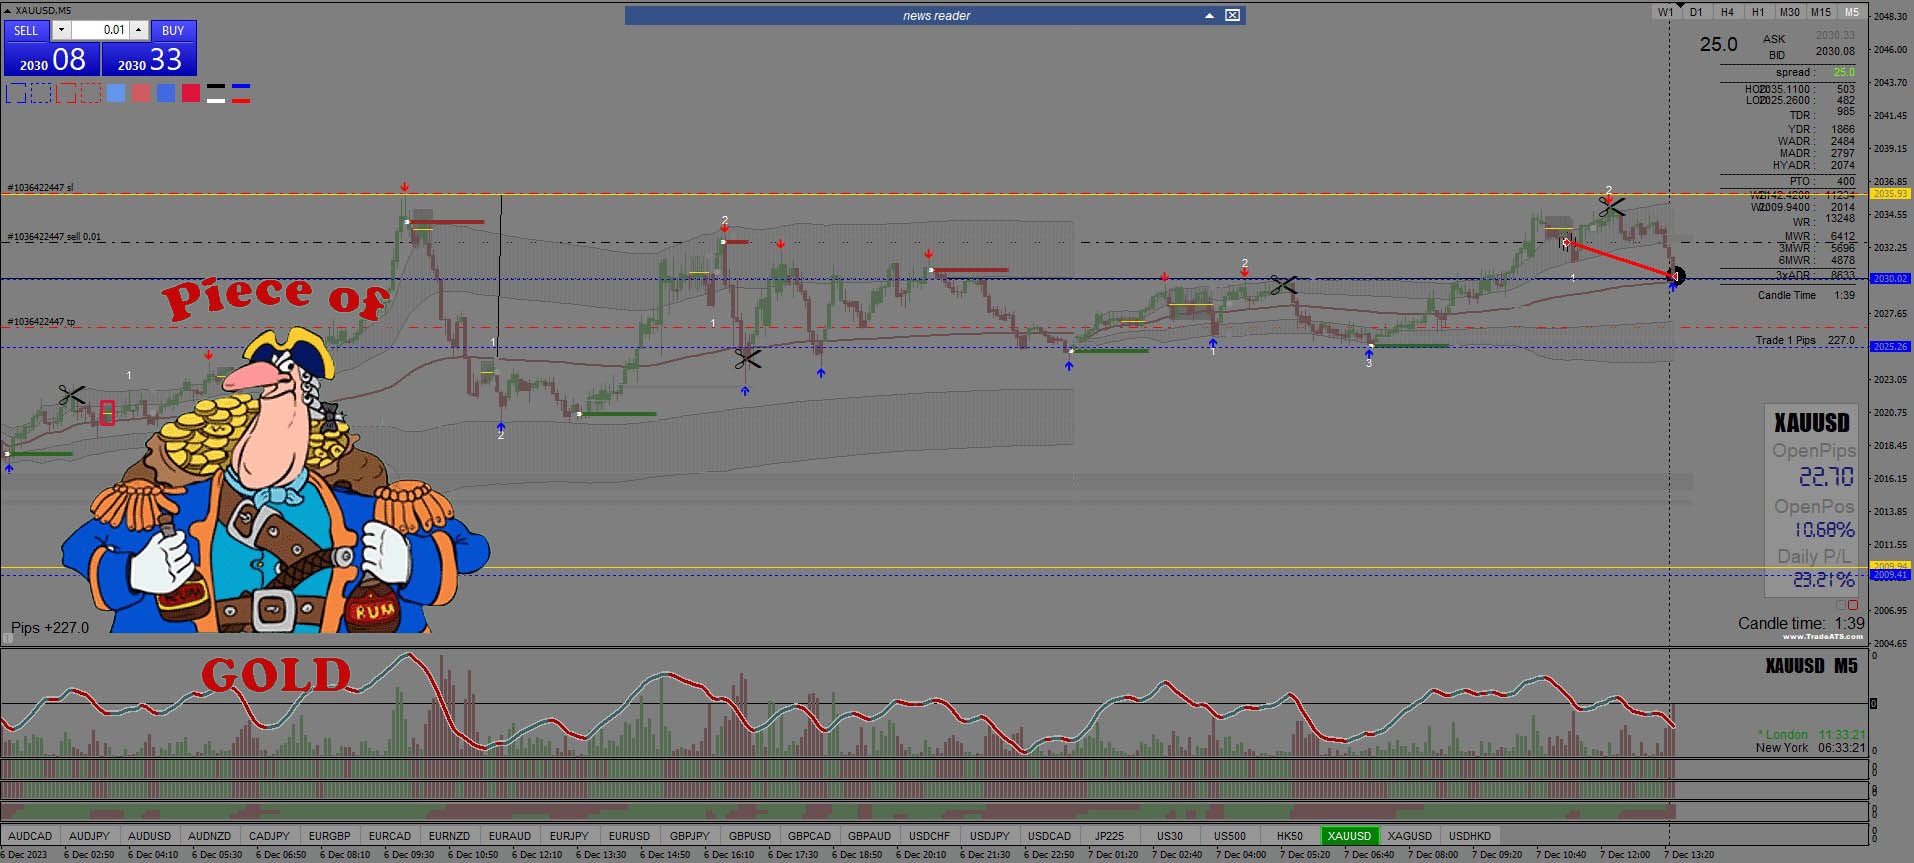Click the news reader title bar
This screenshot has height=863, width=1914.
click(x=935, y=15)
